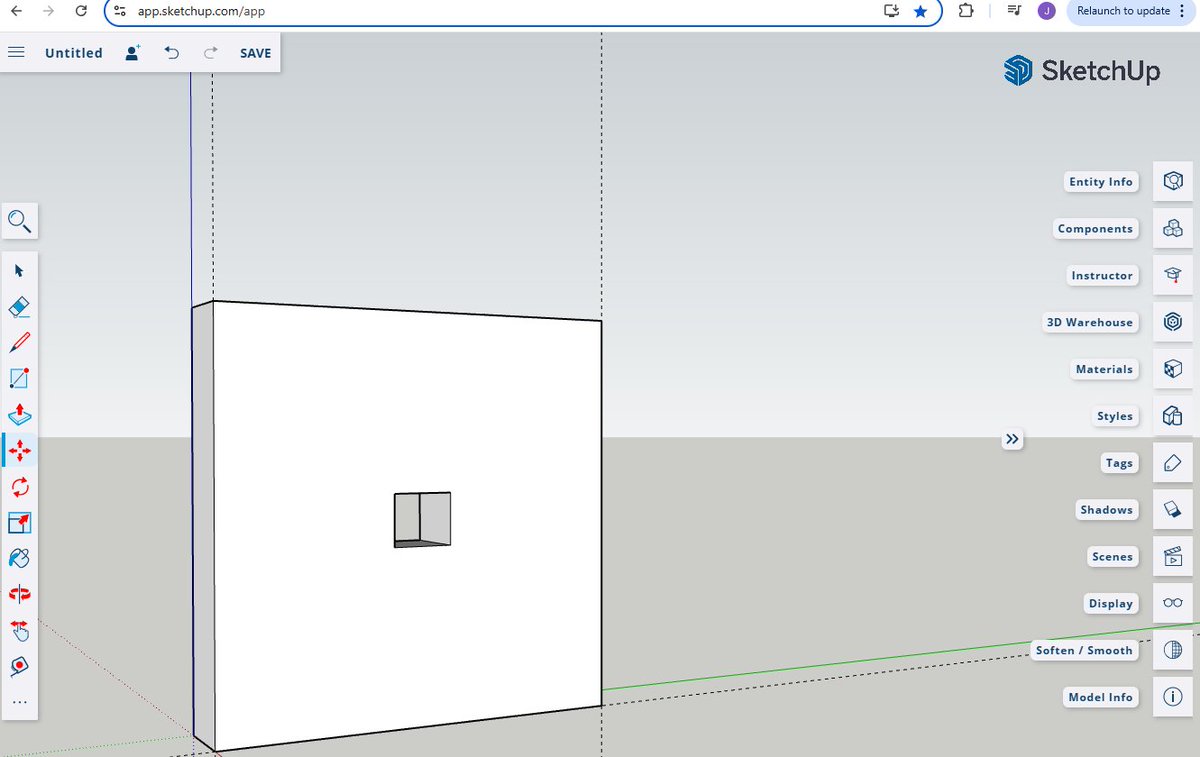Redo the last undone action
Image resolution: width=1200 pixels, height=757 pixels.
click(x=210, y=53)
